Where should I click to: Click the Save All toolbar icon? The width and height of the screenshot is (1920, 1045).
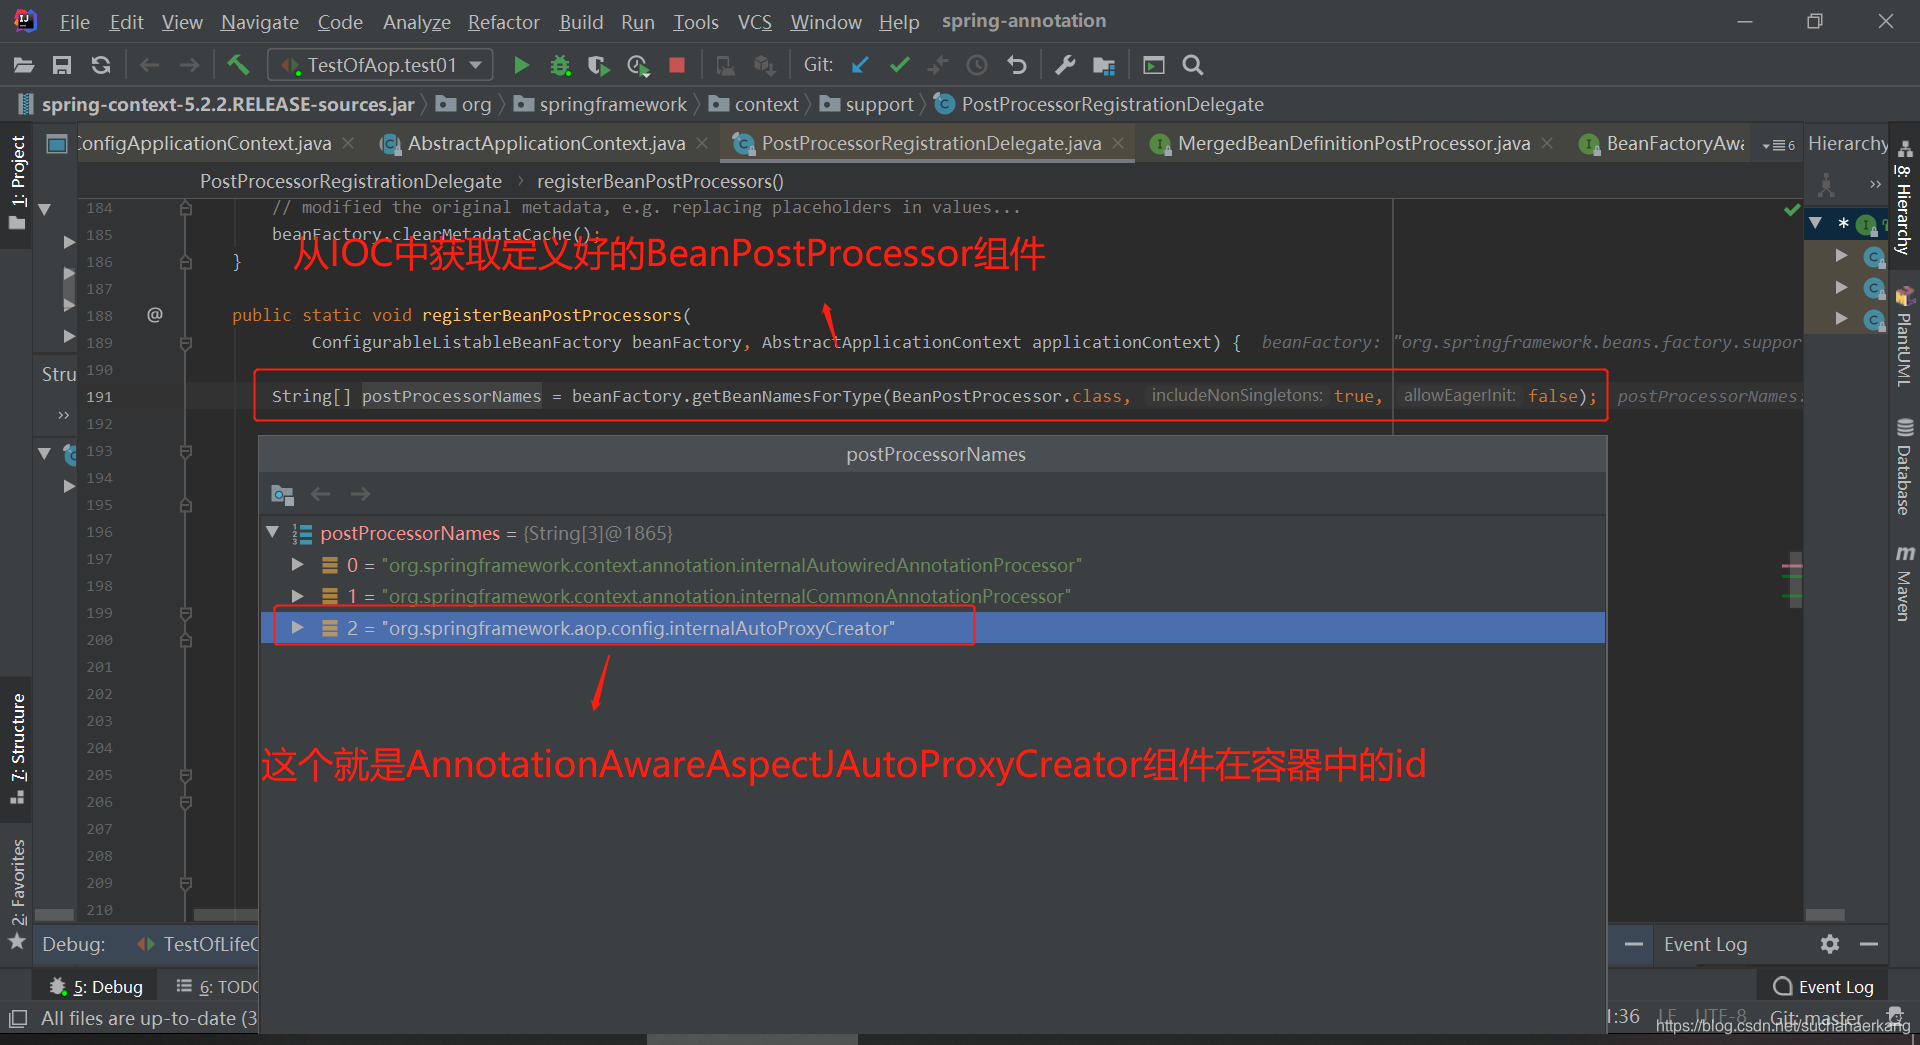62,65
